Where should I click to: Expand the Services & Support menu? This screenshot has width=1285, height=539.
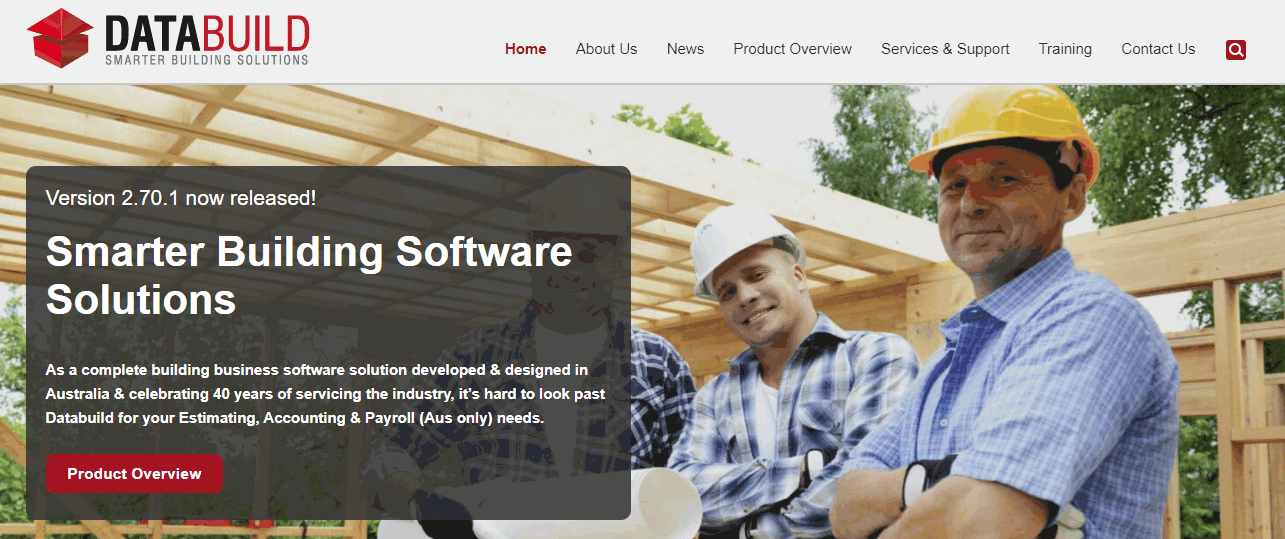[x=945, y=49]
